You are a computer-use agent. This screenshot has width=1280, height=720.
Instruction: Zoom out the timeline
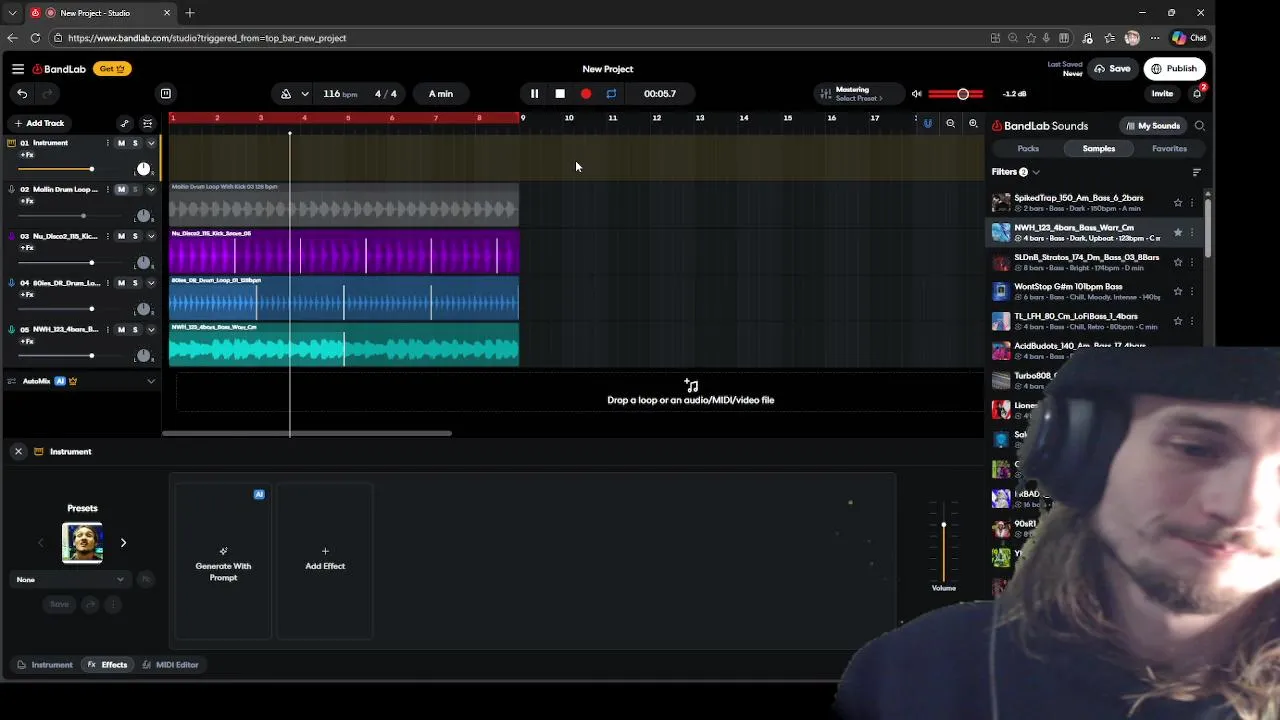(x=950, y=124)
